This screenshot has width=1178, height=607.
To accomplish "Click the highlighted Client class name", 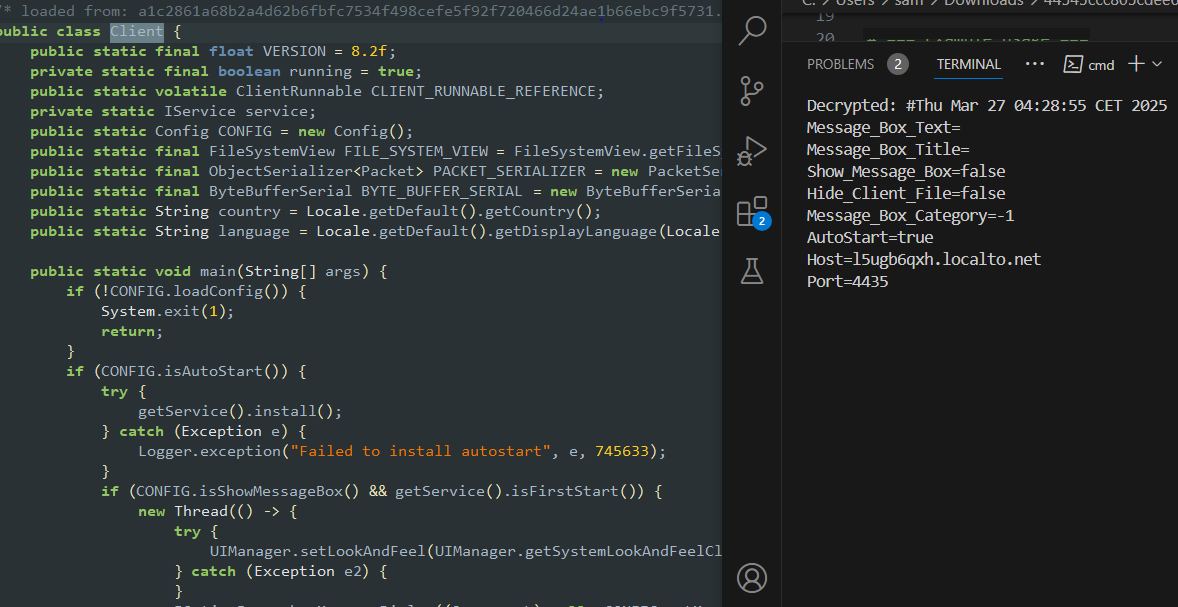I will (x=136, y=32).
